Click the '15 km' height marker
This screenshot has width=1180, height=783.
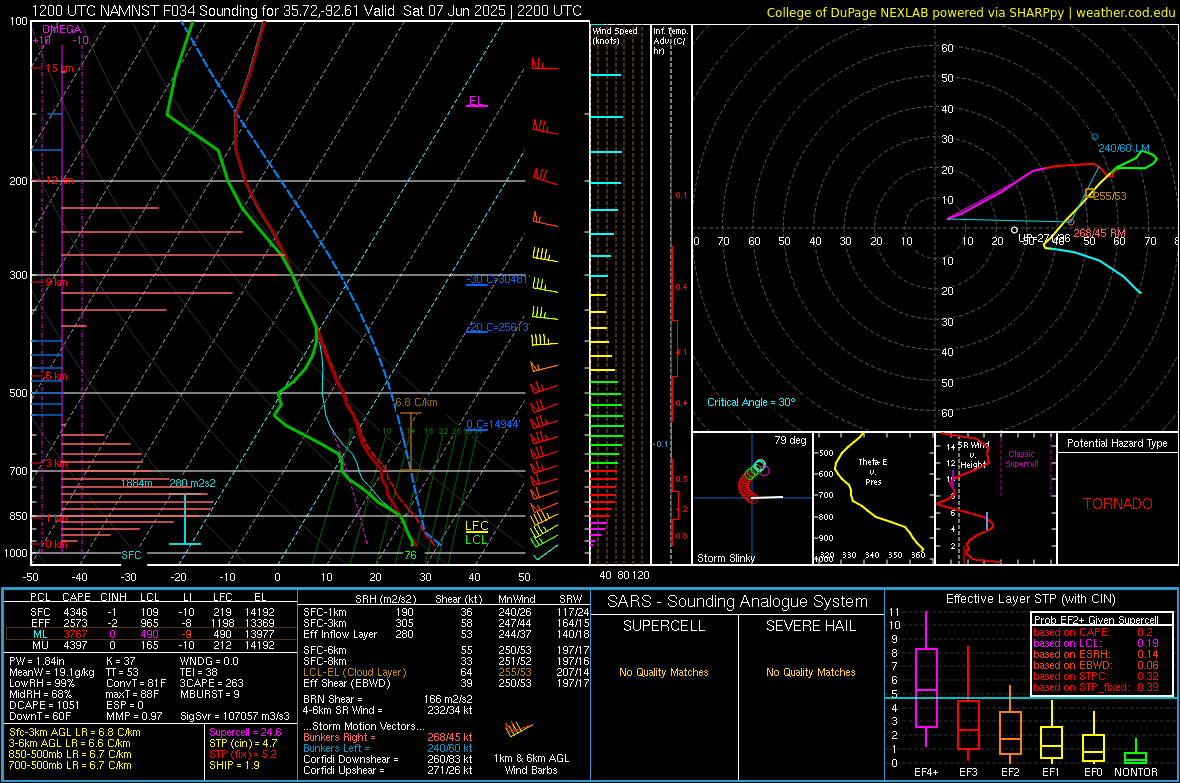[x=59, y=68]
